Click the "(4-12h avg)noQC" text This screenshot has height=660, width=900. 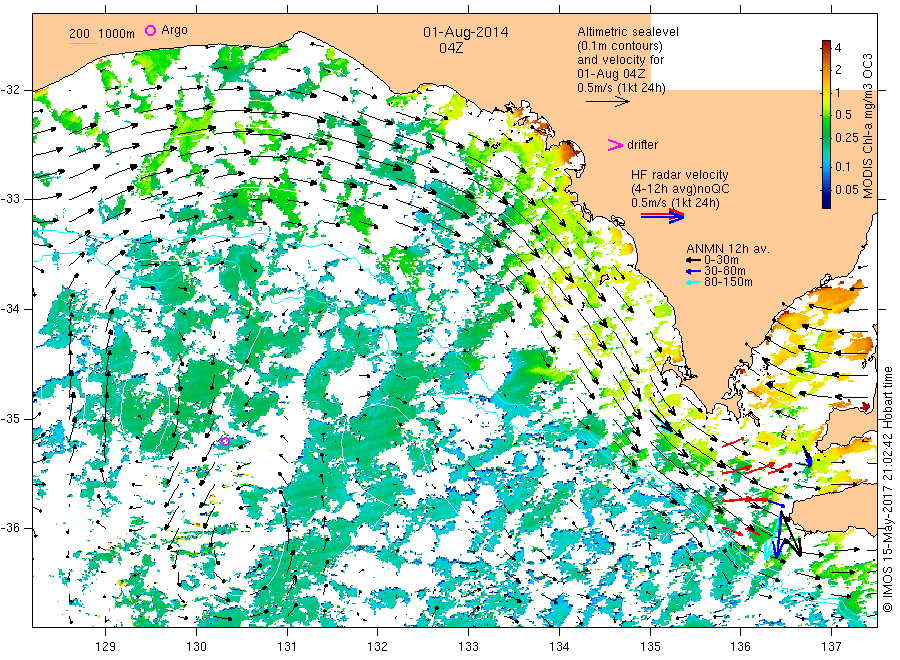coord(681,189)
